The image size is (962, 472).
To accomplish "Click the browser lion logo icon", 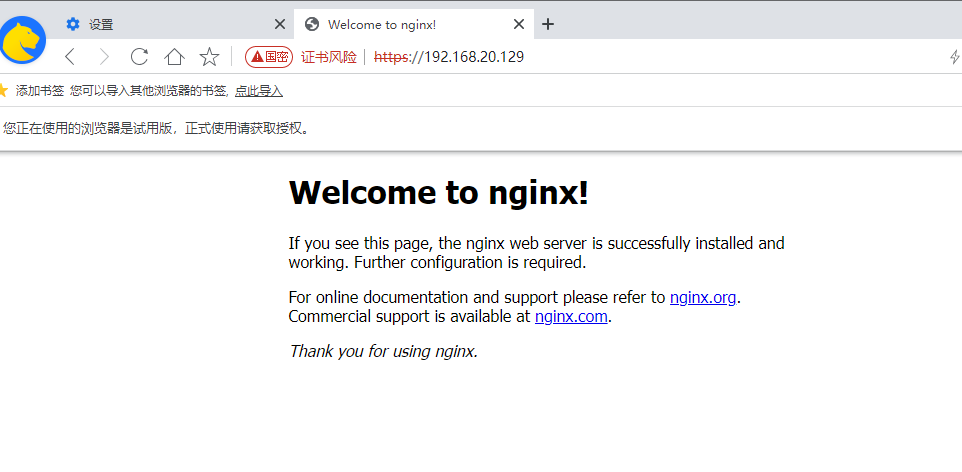I will pos(23,40).
